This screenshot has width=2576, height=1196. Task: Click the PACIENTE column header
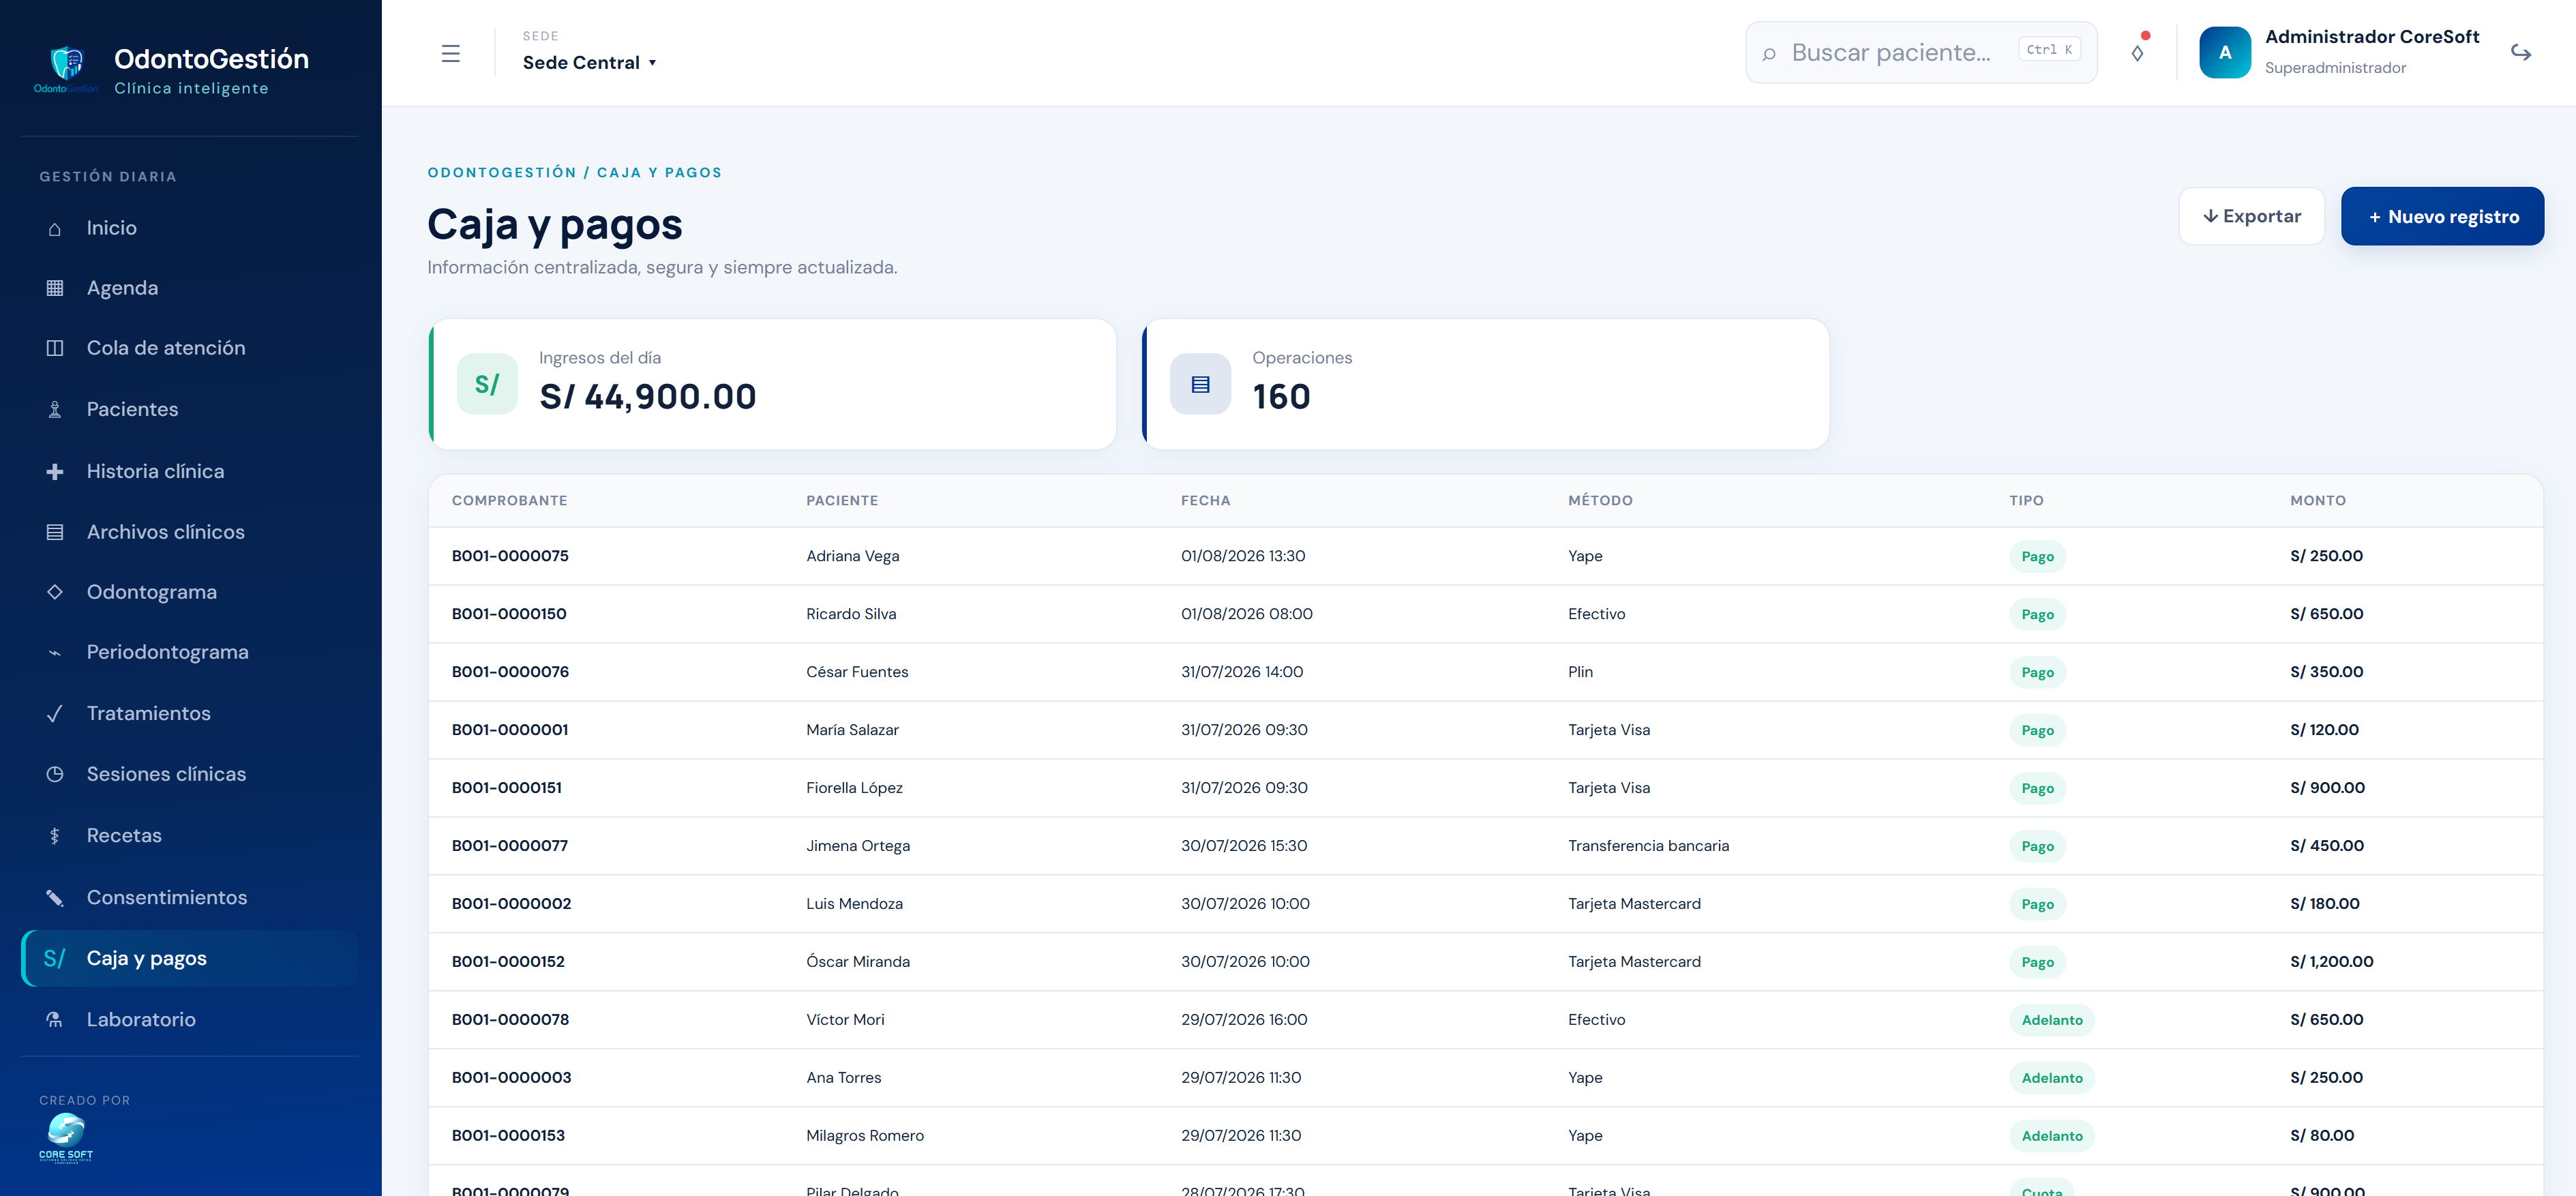pos(842,500)
